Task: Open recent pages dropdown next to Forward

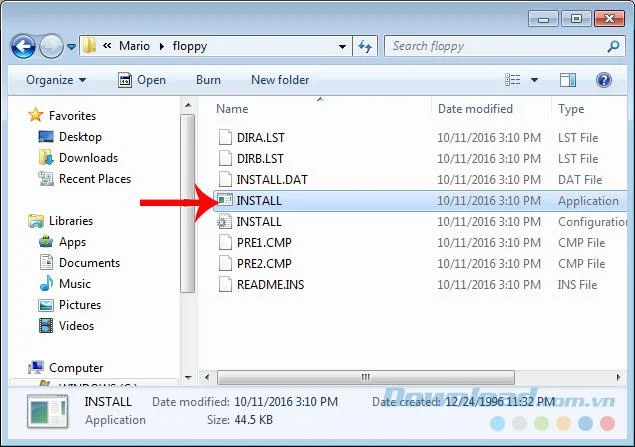Action: pyautogui.click(x=71, y=47)
